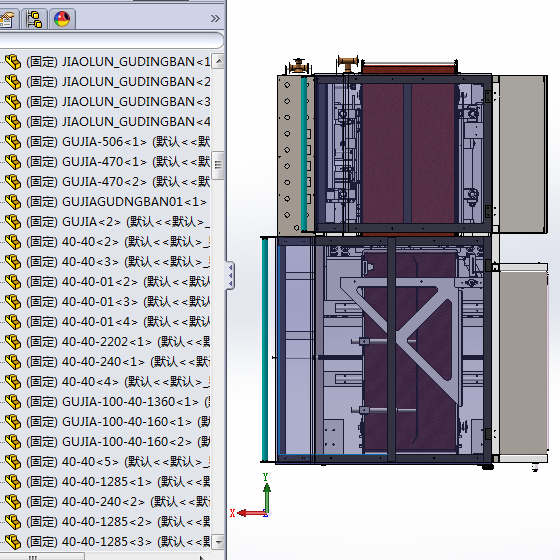Open the PropertyManager tab icon
The height and width of the screenshot is (560, 560).
click(7, 19)
